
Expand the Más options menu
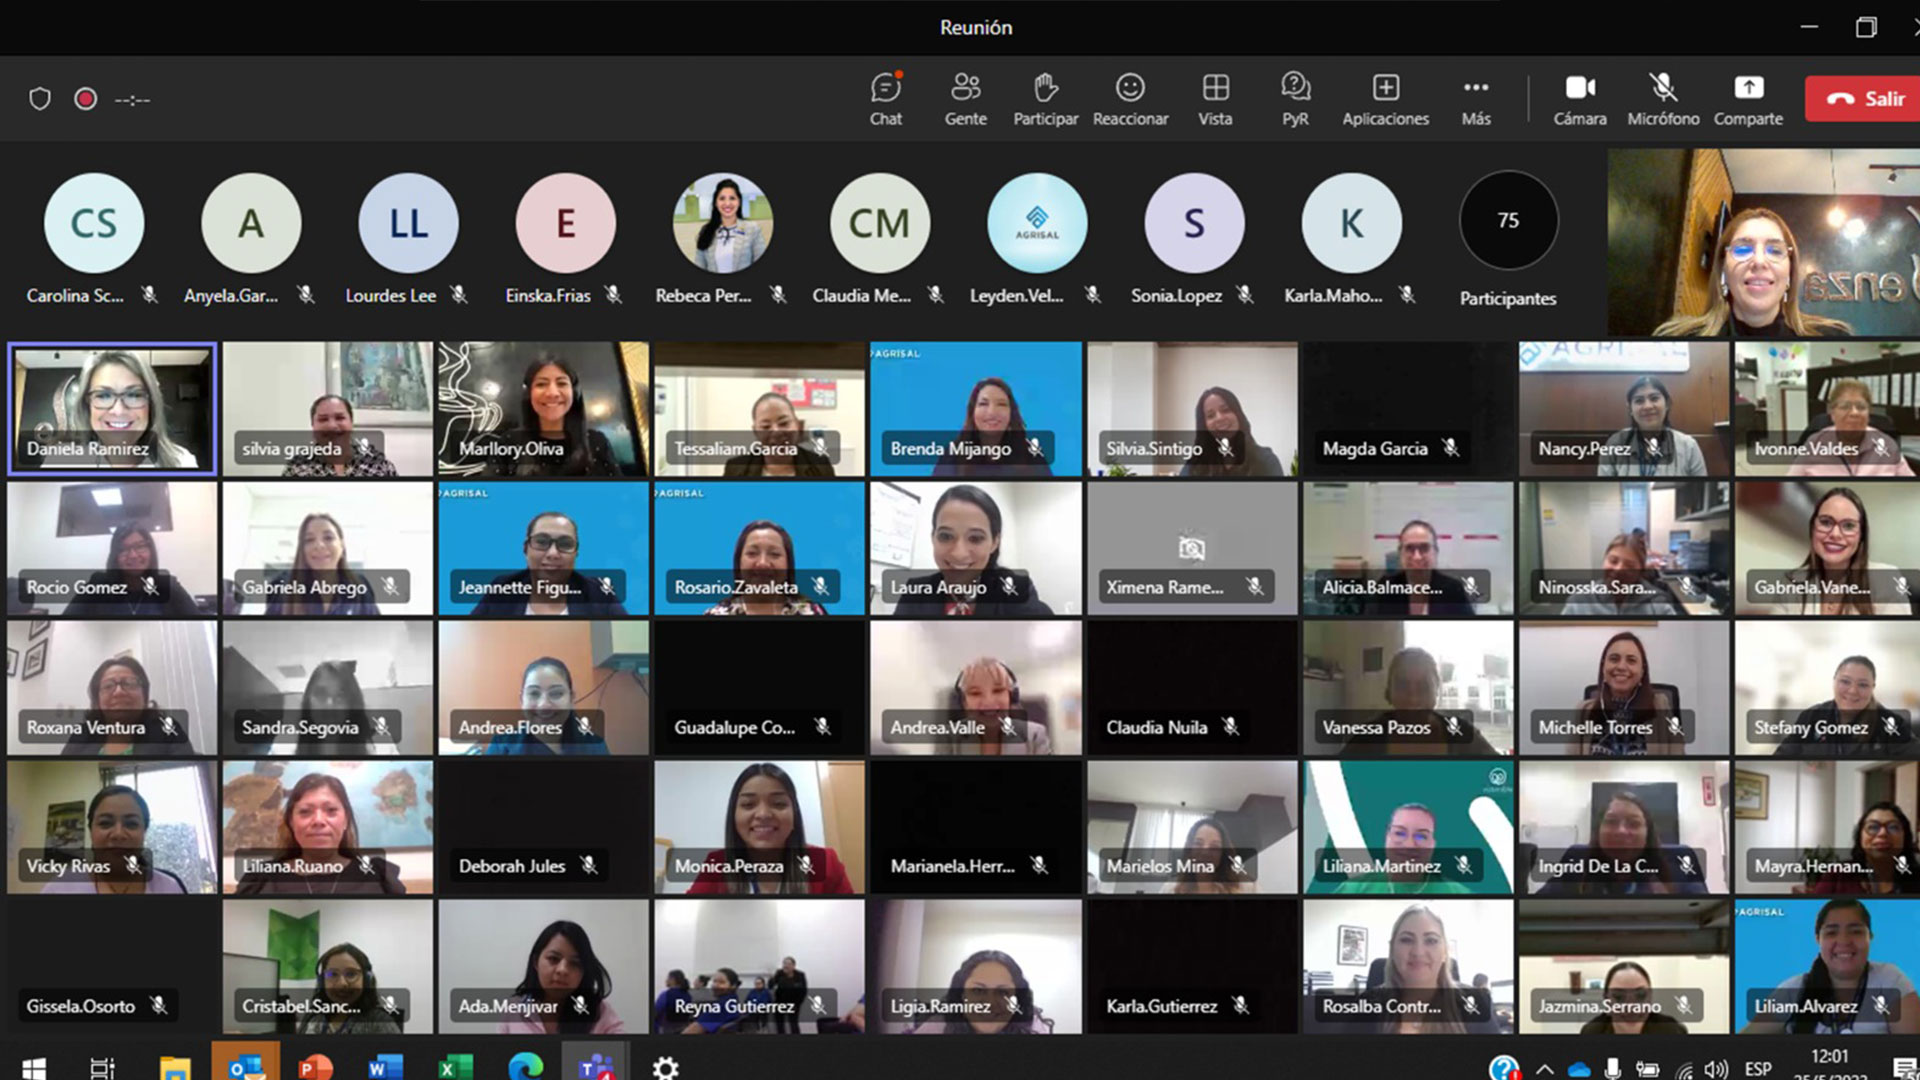pos(1476,99)
